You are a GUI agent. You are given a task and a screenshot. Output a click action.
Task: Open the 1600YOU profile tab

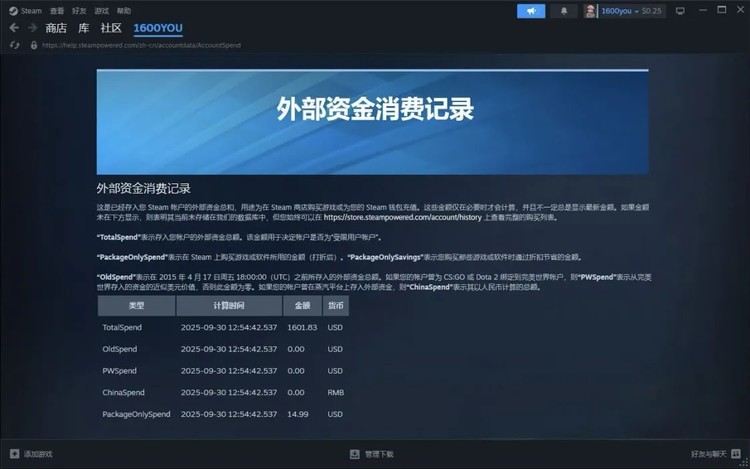coord(158,28)
